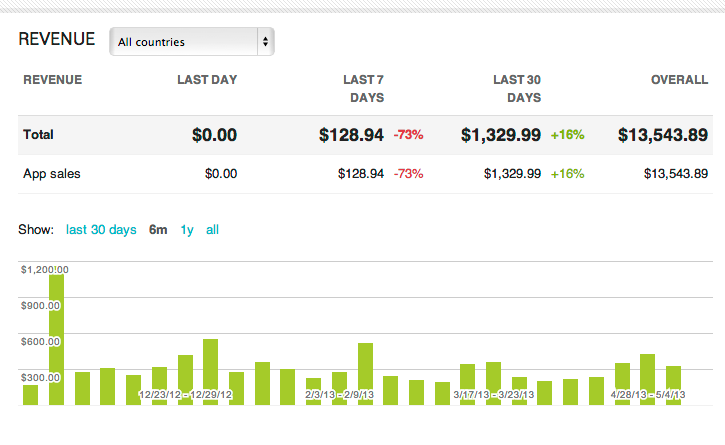Show all-time revenue chart
The image size is (725, 445).
pyautogui.click(x=212, y=230)
